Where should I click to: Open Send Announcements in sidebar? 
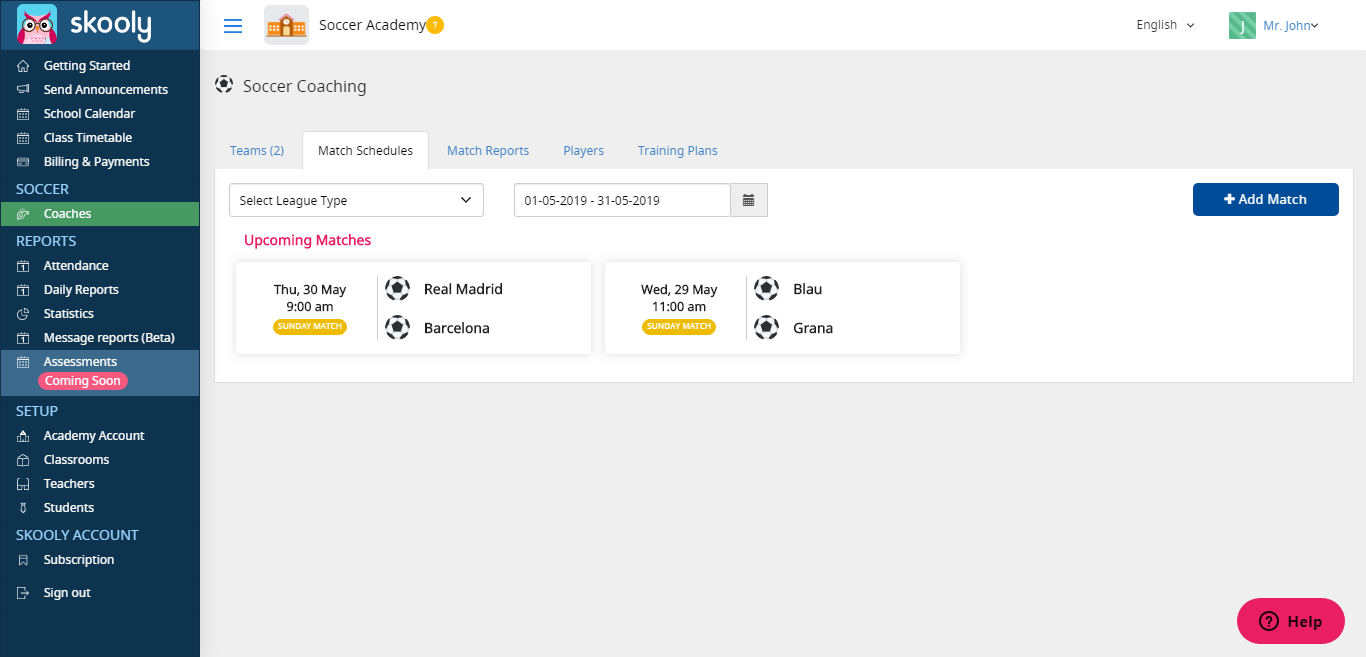click(x=106, y=90)
